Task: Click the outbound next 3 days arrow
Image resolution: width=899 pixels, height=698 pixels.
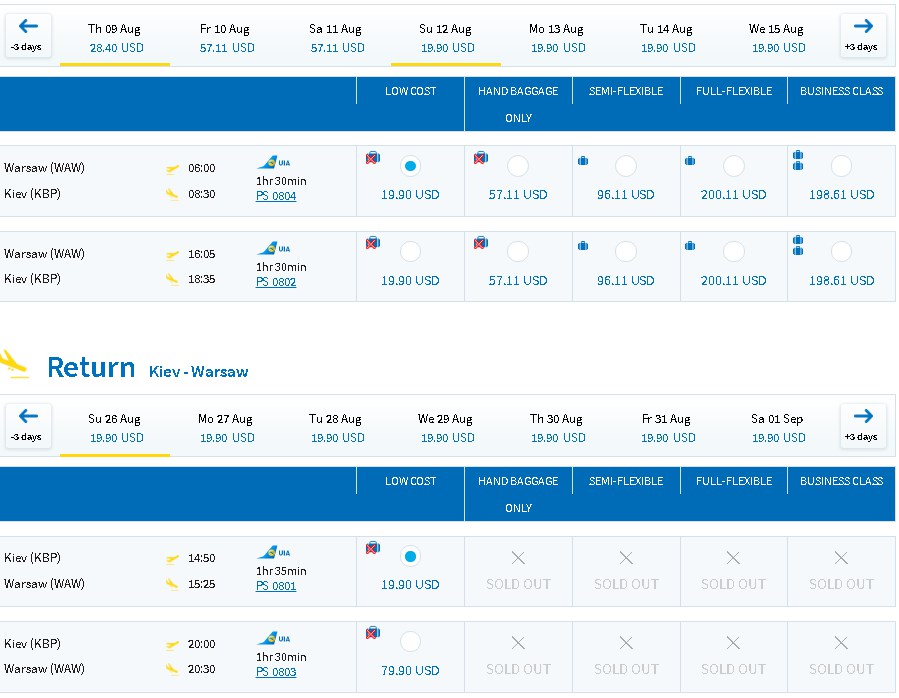Action: point(862,36)
